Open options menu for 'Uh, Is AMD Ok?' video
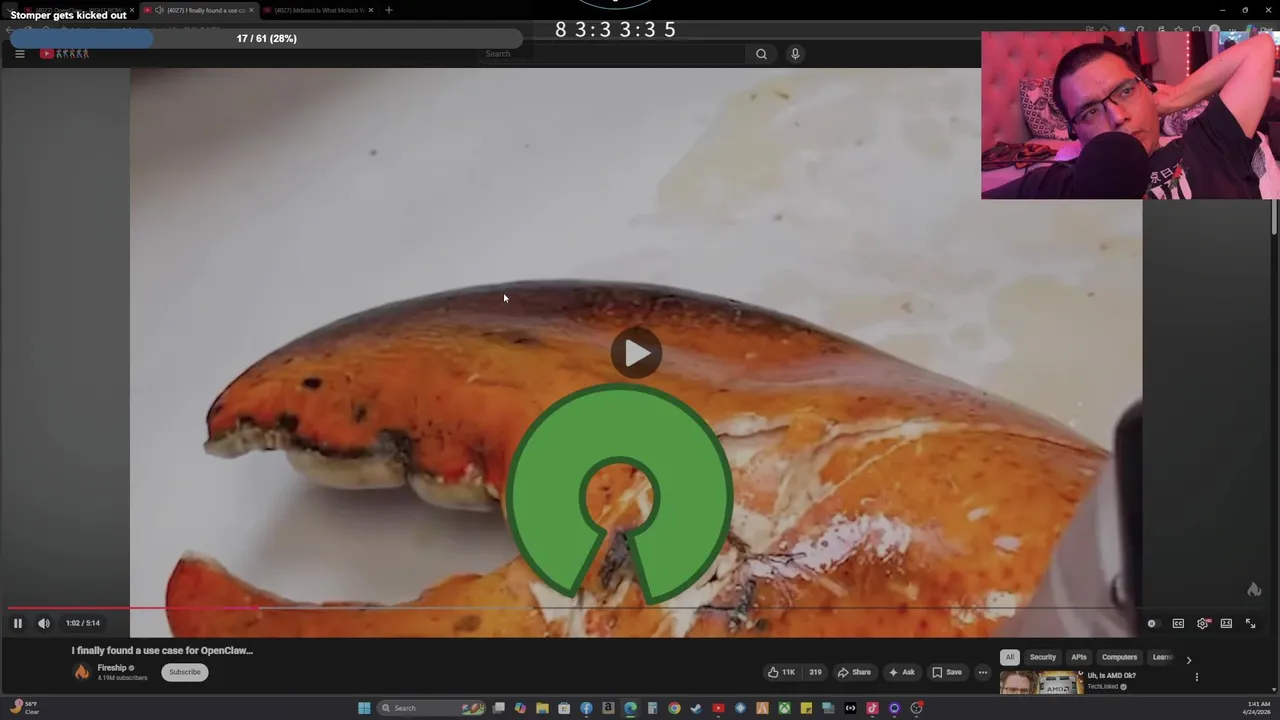This screenshot has height=720, width=1280. [x=1196, y=677]
